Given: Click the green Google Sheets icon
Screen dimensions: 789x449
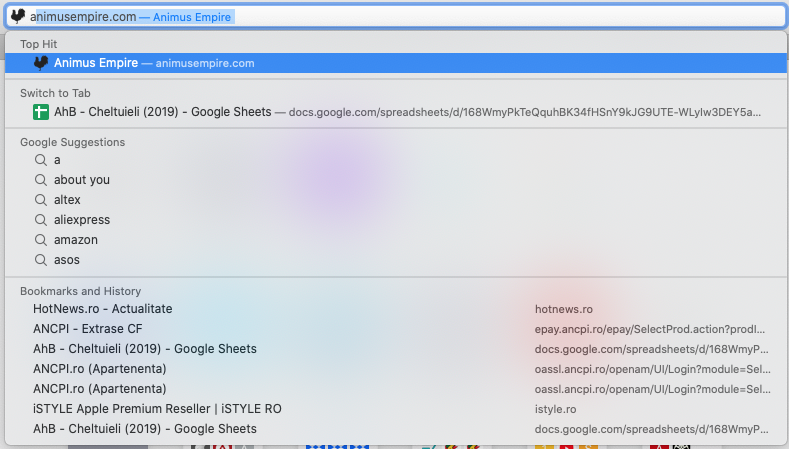Looking at the screenshot, I should [x=41, y=112].
